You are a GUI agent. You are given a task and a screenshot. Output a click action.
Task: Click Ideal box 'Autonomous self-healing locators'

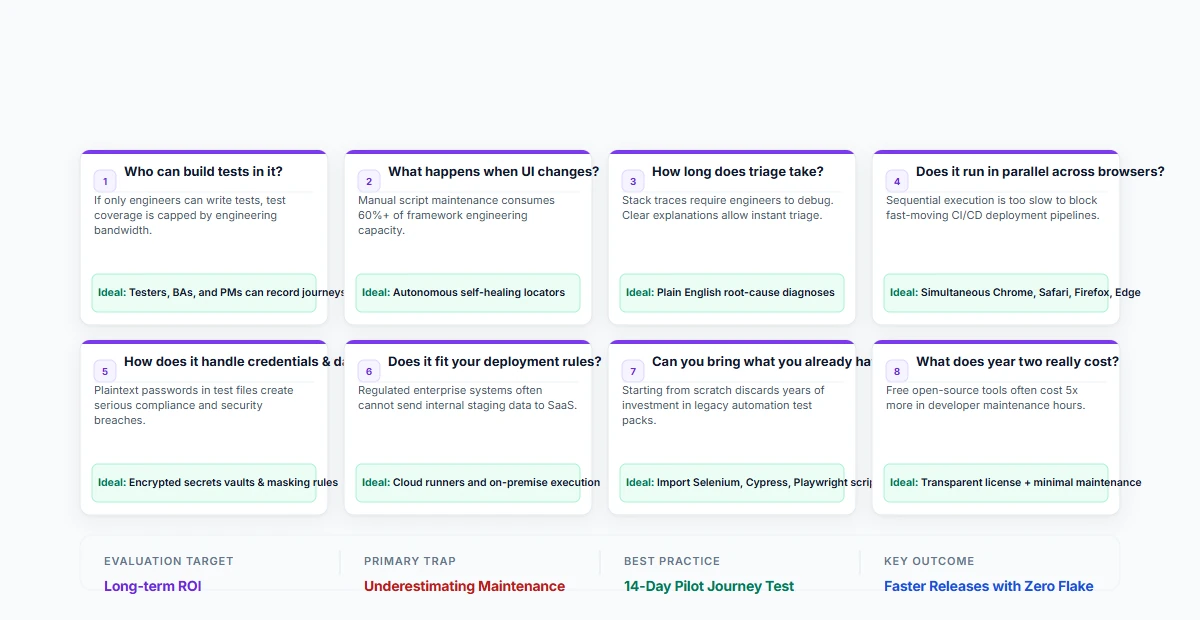[x=468, y=293]
